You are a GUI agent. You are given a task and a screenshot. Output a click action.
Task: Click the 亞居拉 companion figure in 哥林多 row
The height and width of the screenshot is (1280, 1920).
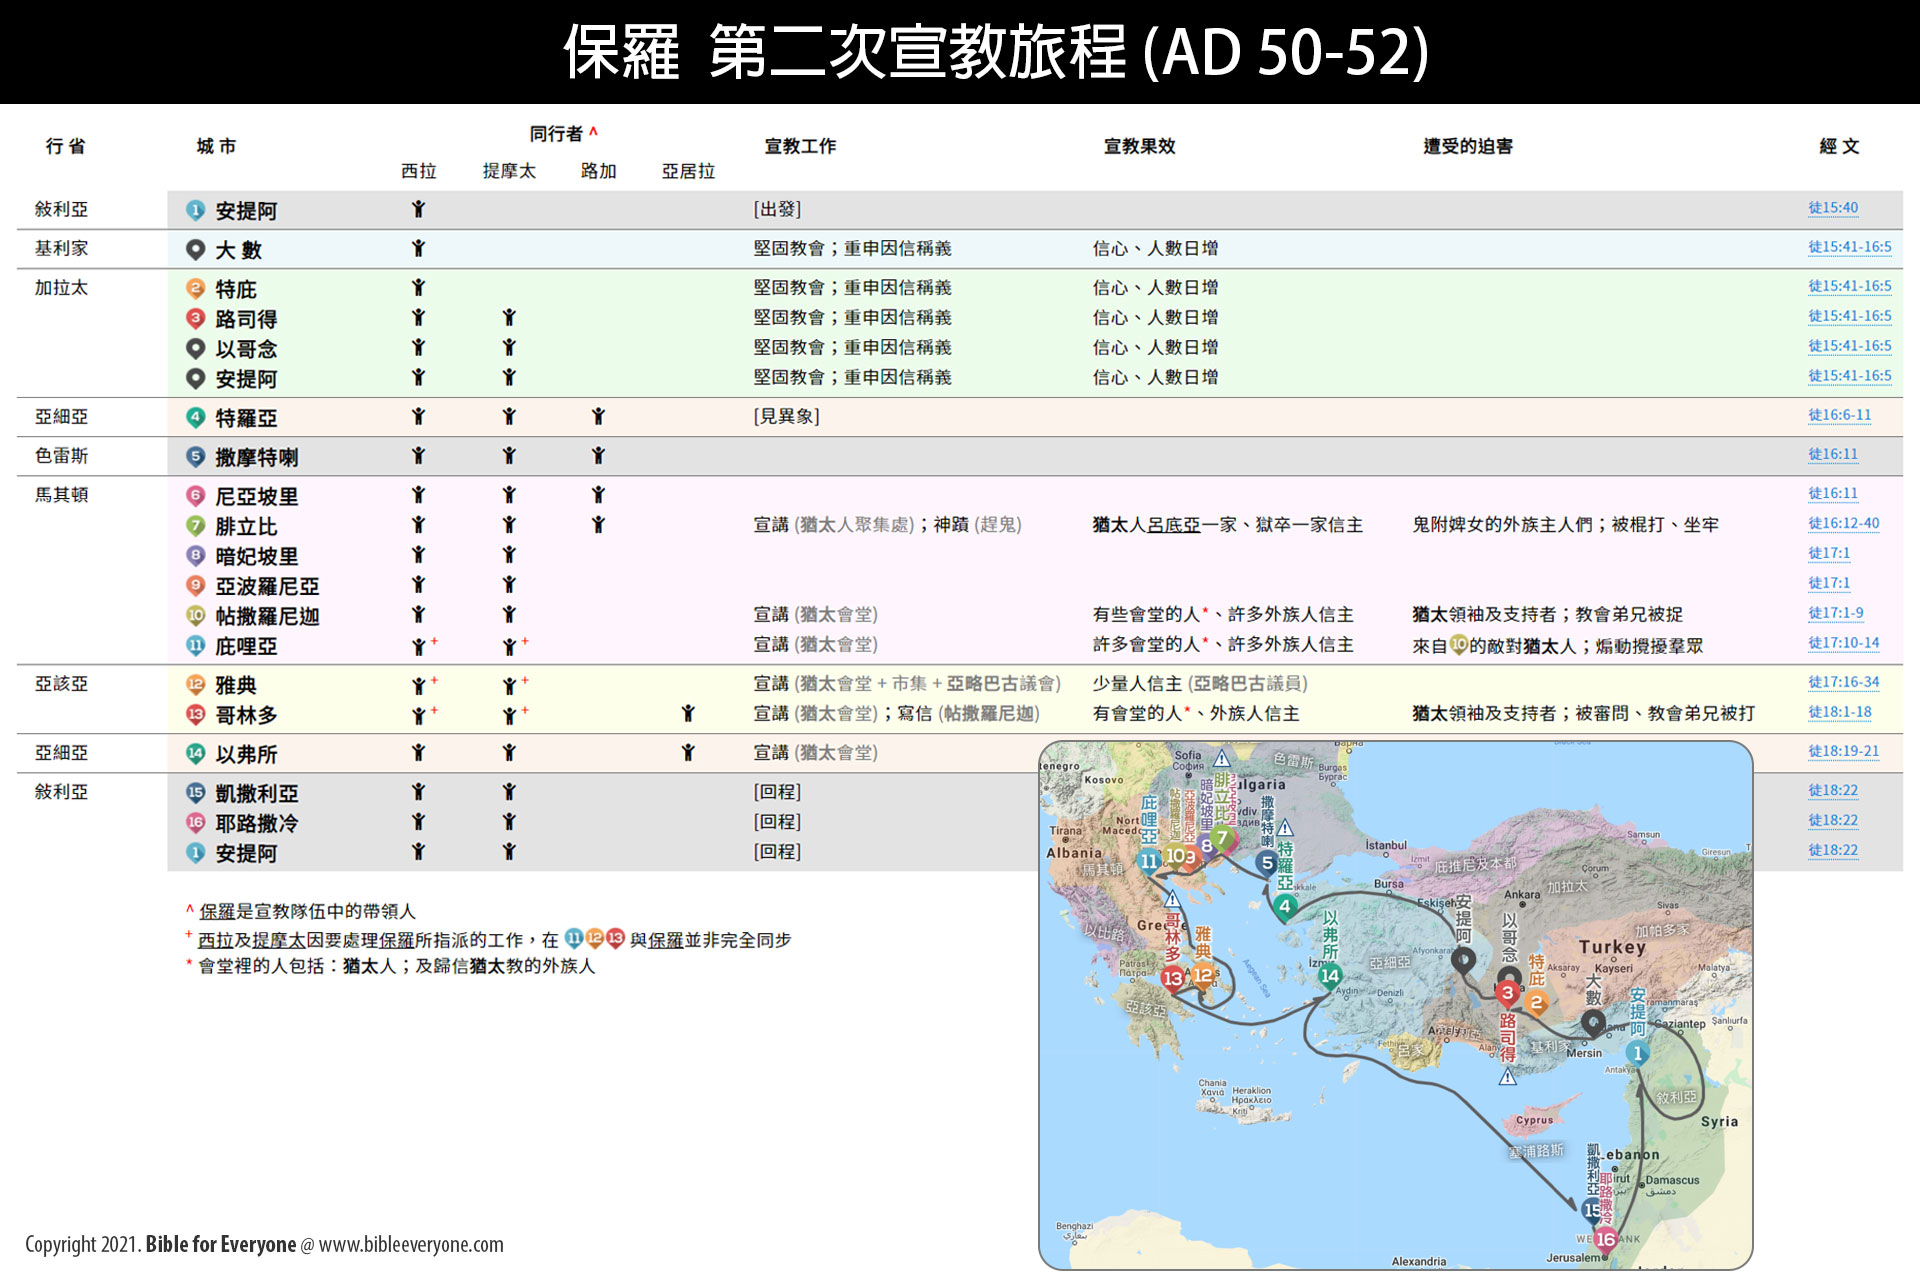(688, 713)
